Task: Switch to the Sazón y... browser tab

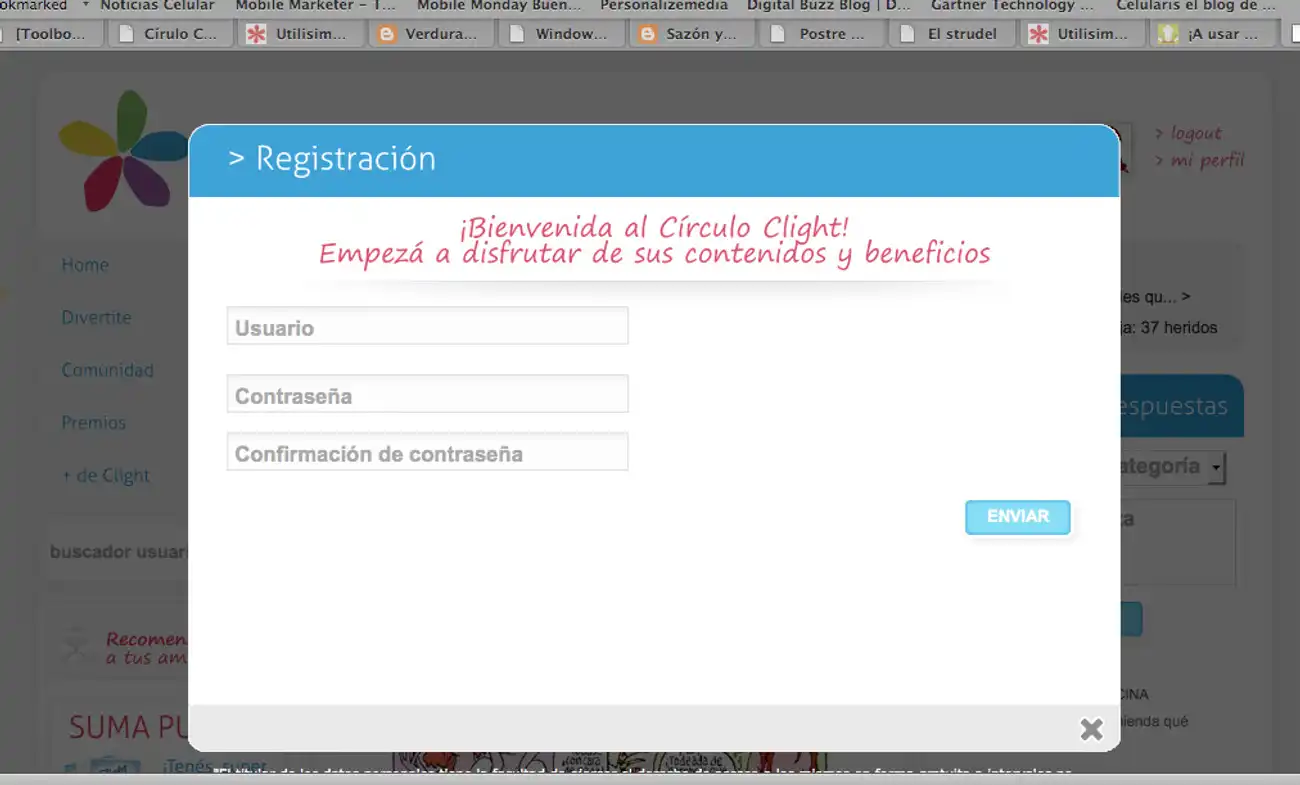Action: pyautogui.click(x=691, y=34)
